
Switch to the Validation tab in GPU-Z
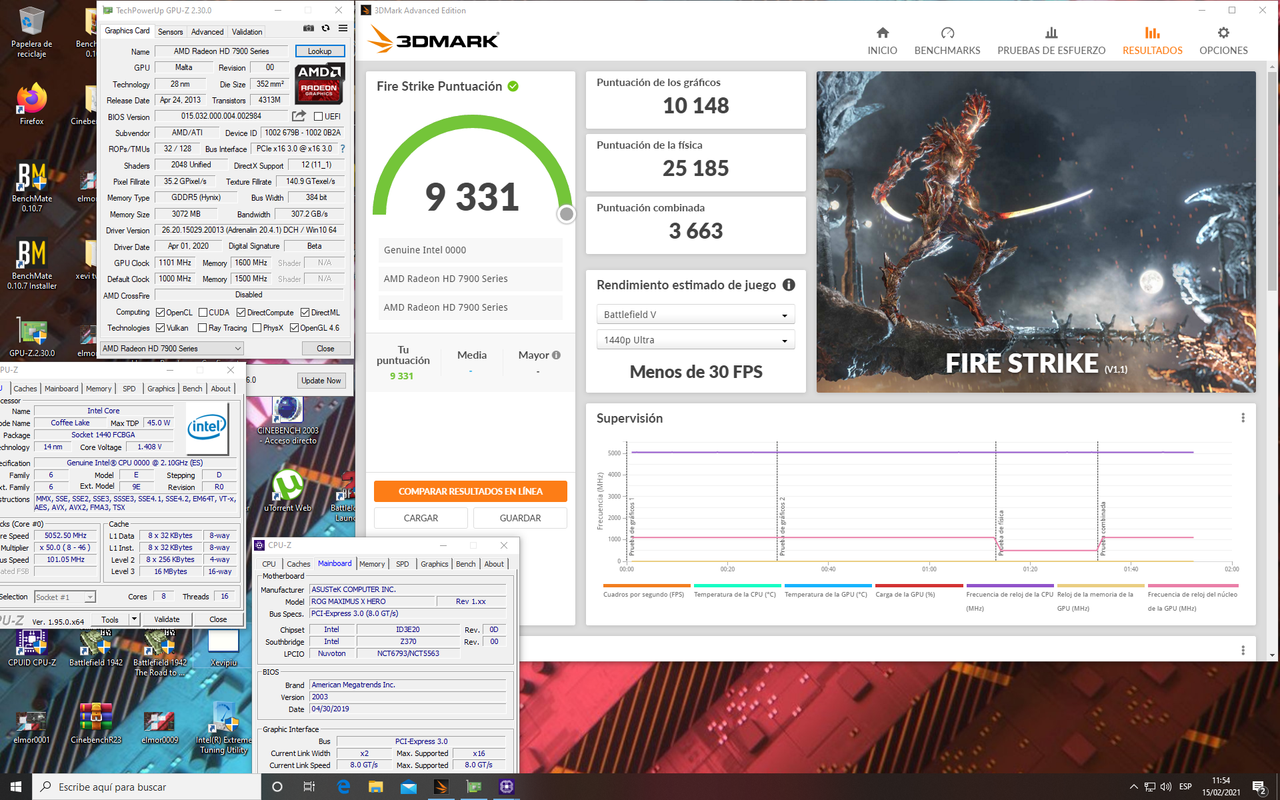click(x=247, y=32)
